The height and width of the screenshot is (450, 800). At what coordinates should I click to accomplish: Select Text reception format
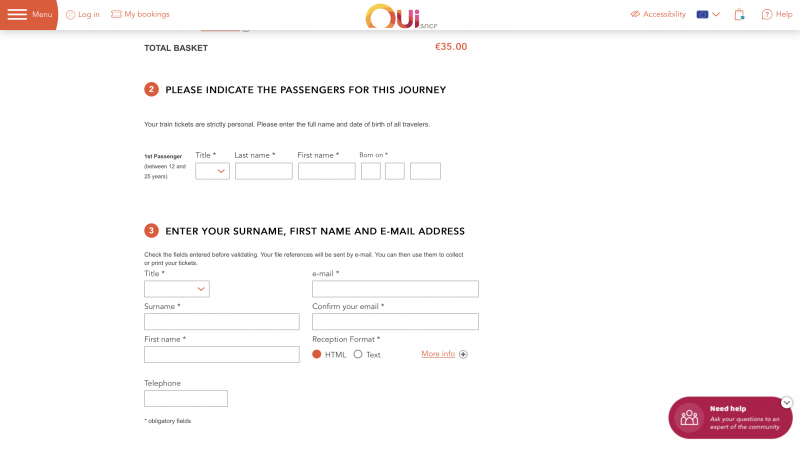click(x=358, y=354)
